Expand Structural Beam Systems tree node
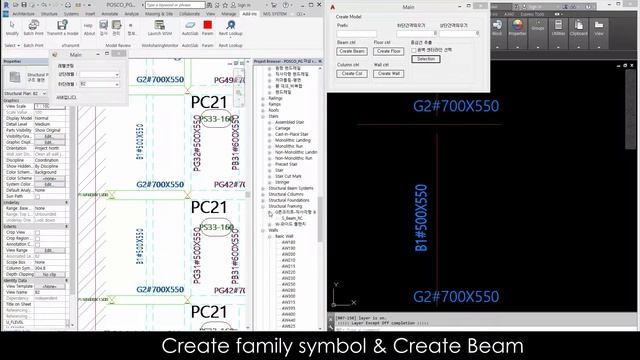The image size is (640, 360). point(263,189)
